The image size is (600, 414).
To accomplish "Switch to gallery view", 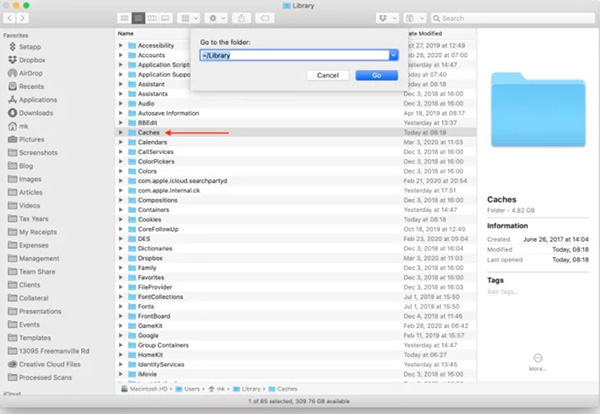I will [165, 18].
